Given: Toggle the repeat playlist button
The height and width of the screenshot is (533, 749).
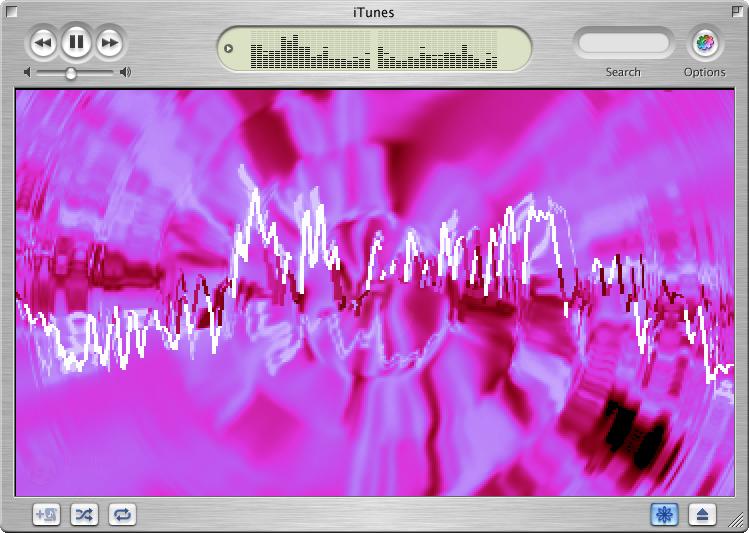Looking at the screenshot, I should 122,514.
